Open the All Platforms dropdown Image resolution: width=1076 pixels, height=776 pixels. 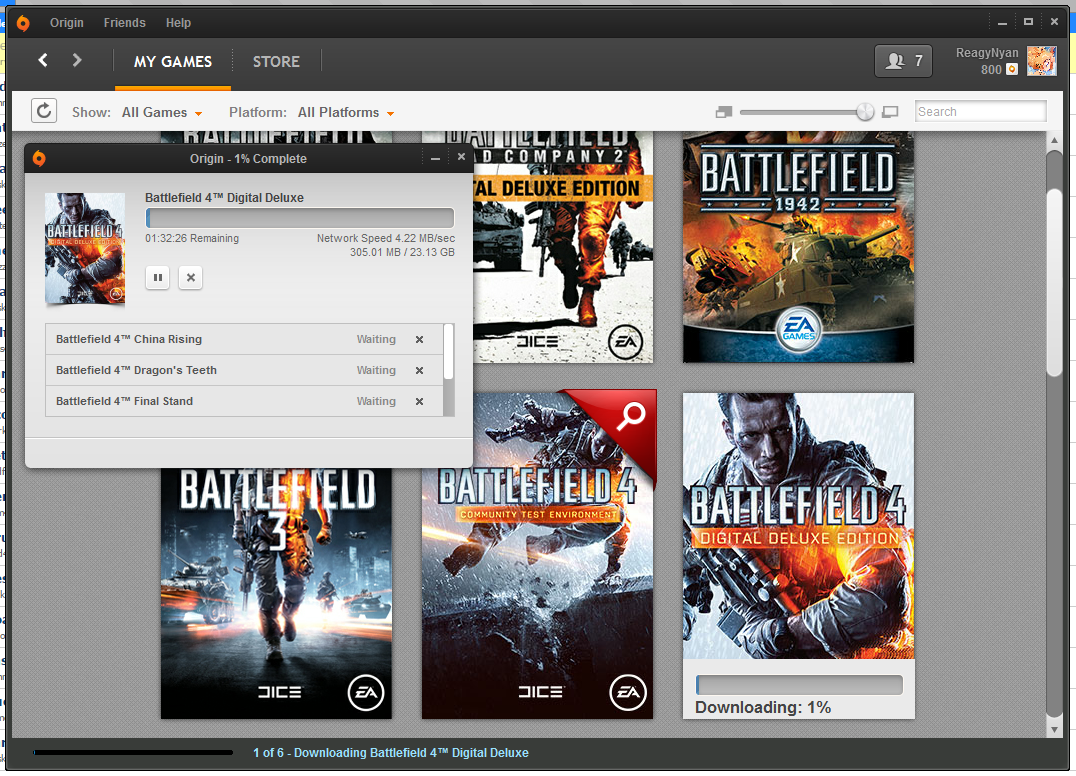click(x=346, y=113)
